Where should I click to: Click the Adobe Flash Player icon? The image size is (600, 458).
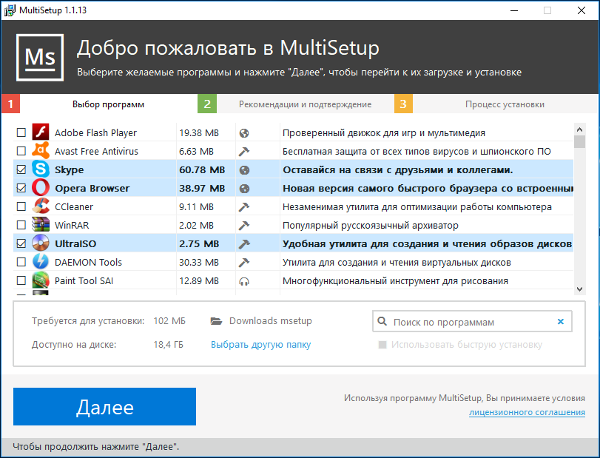41,133
